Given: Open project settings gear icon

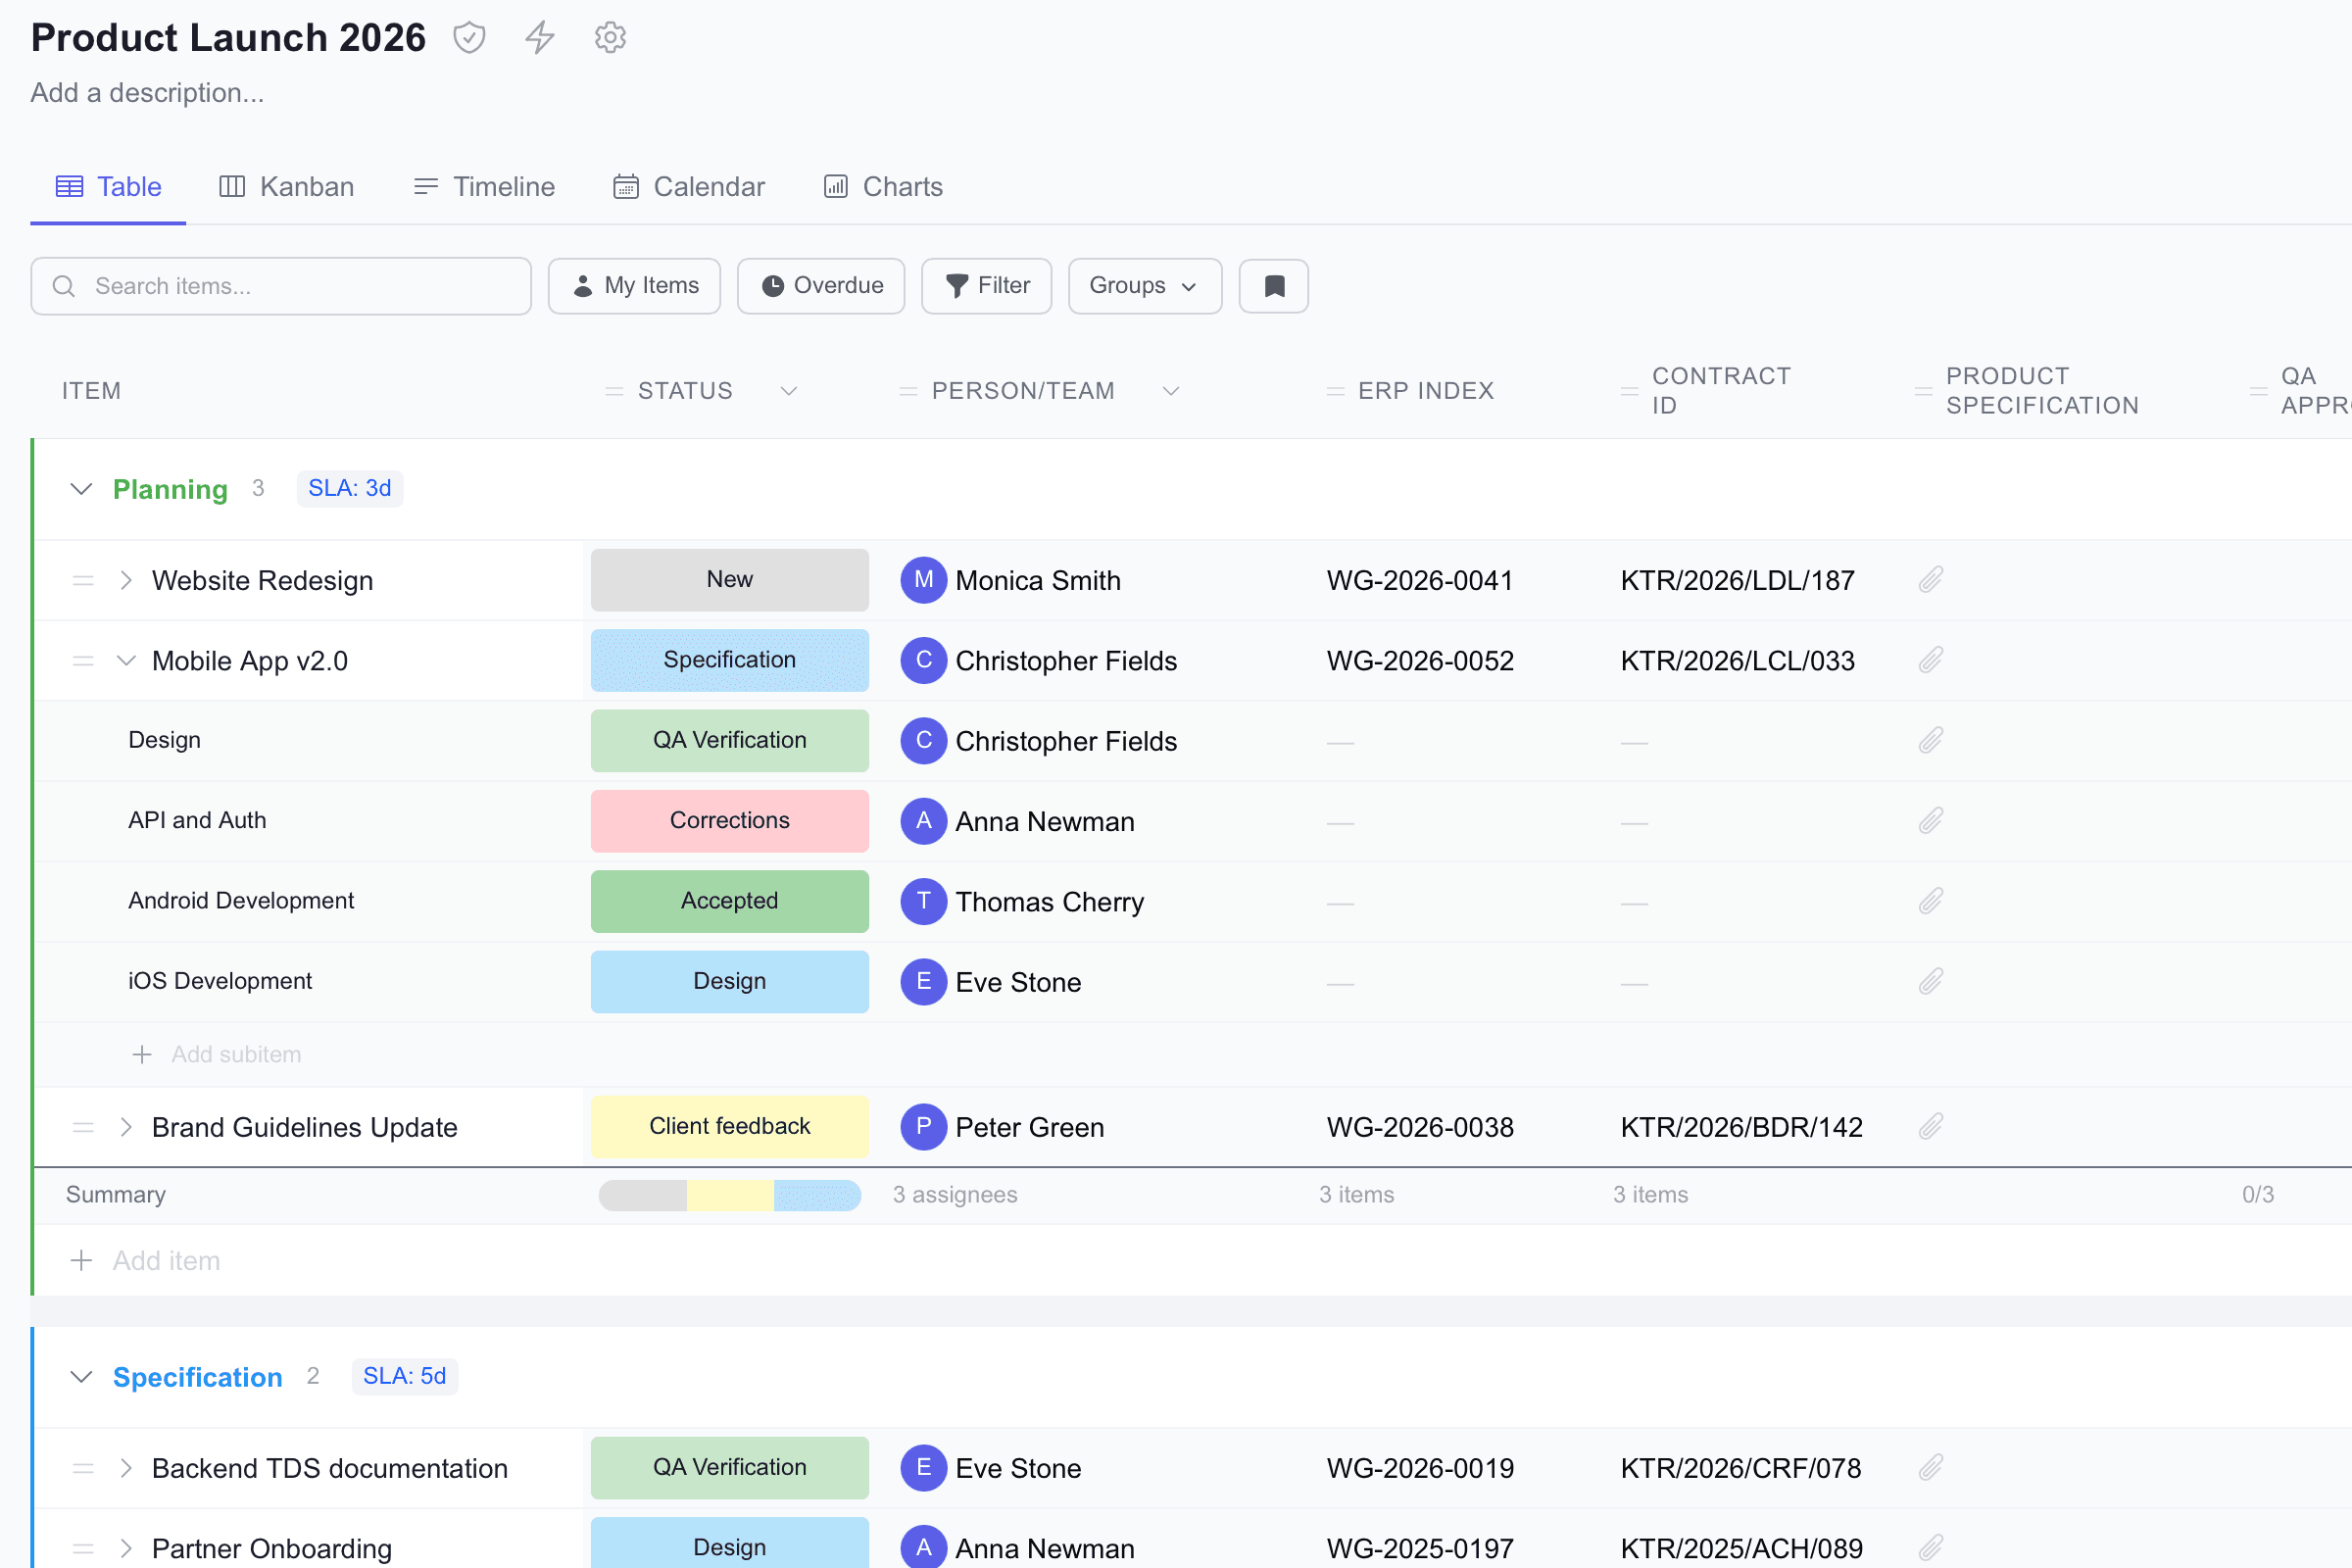Looking at the screenshot, I should point(610,38).
